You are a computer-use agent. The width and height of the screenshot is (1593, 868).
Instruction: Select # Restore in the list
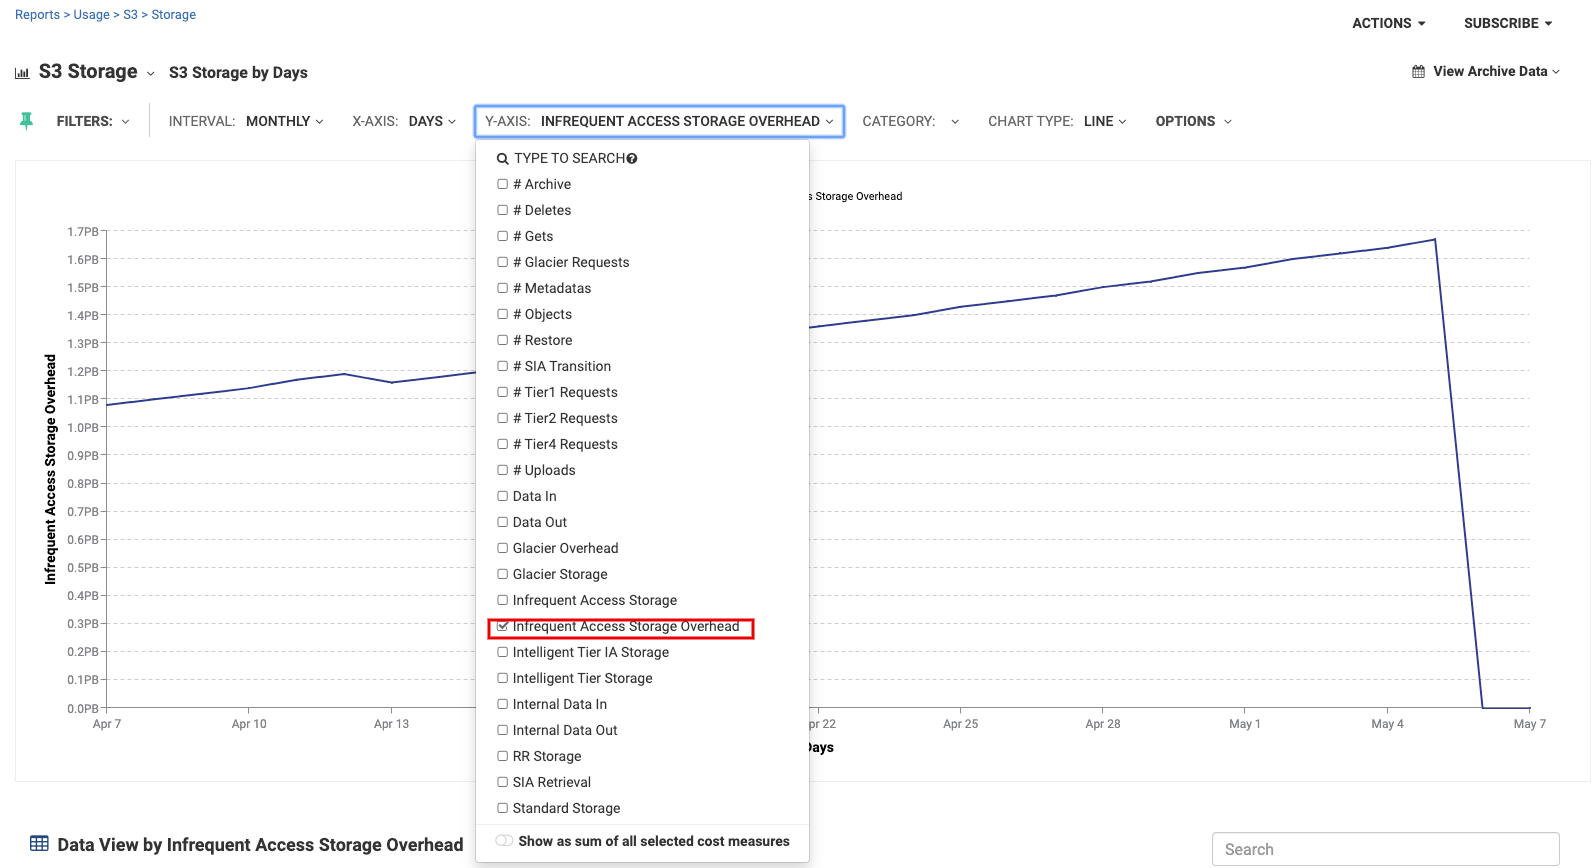pyautogui.click(x=503, y=340)
